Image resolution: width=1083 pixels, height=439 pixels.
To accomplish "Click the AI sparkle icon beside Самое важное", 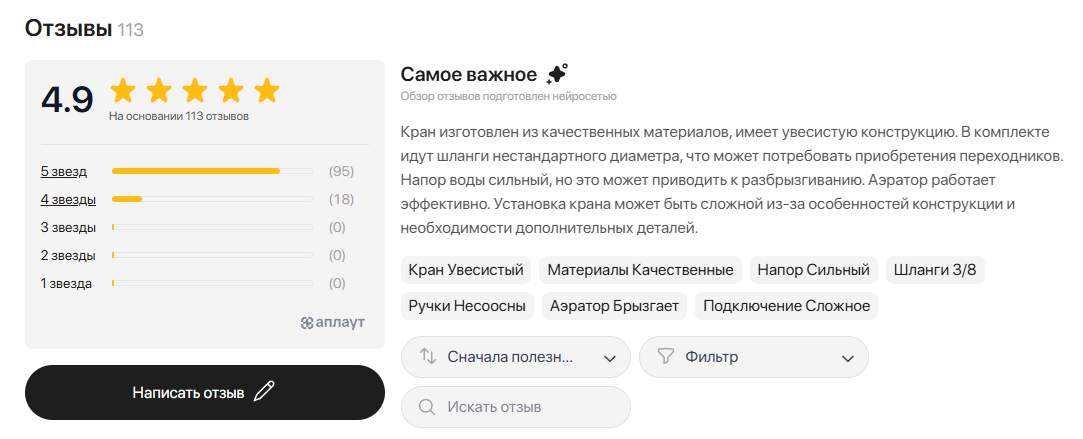I will 557,74.
